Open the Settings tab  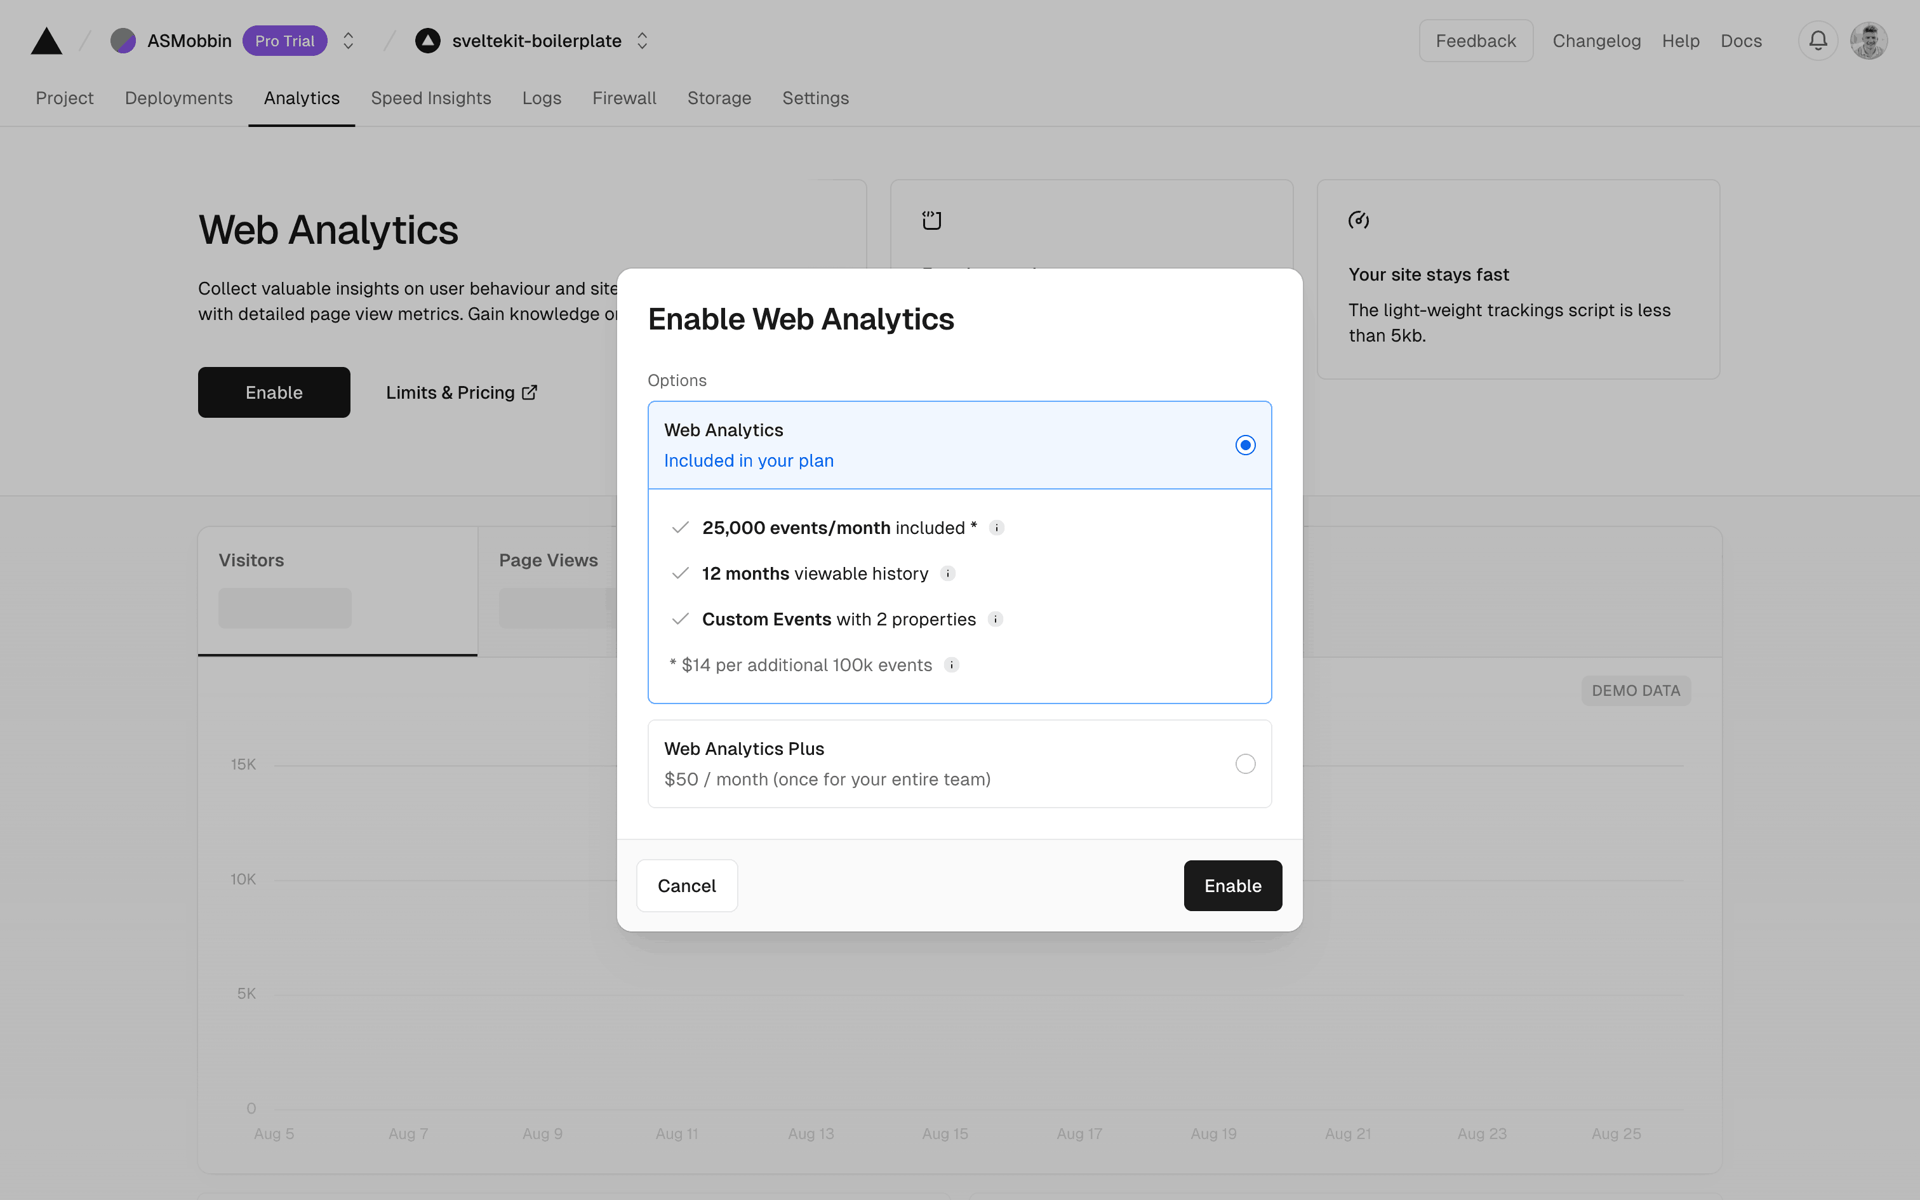[x=815, y=98]
